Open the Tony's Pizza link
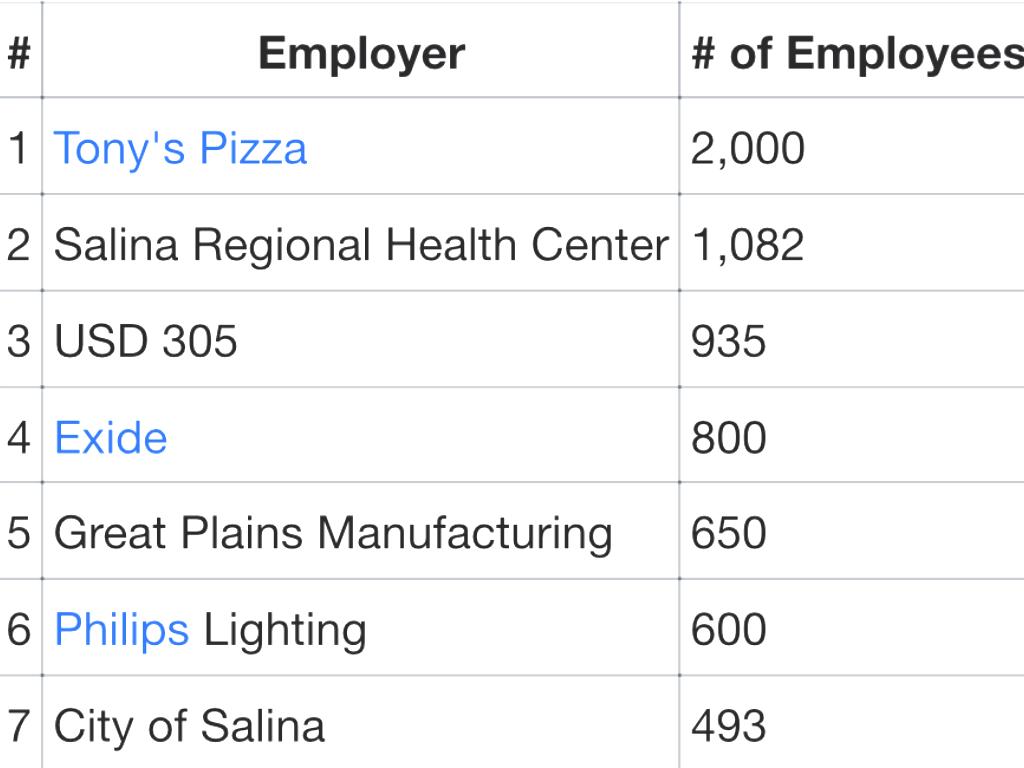This screenshot has width=1024, height=768. [180, 148]
